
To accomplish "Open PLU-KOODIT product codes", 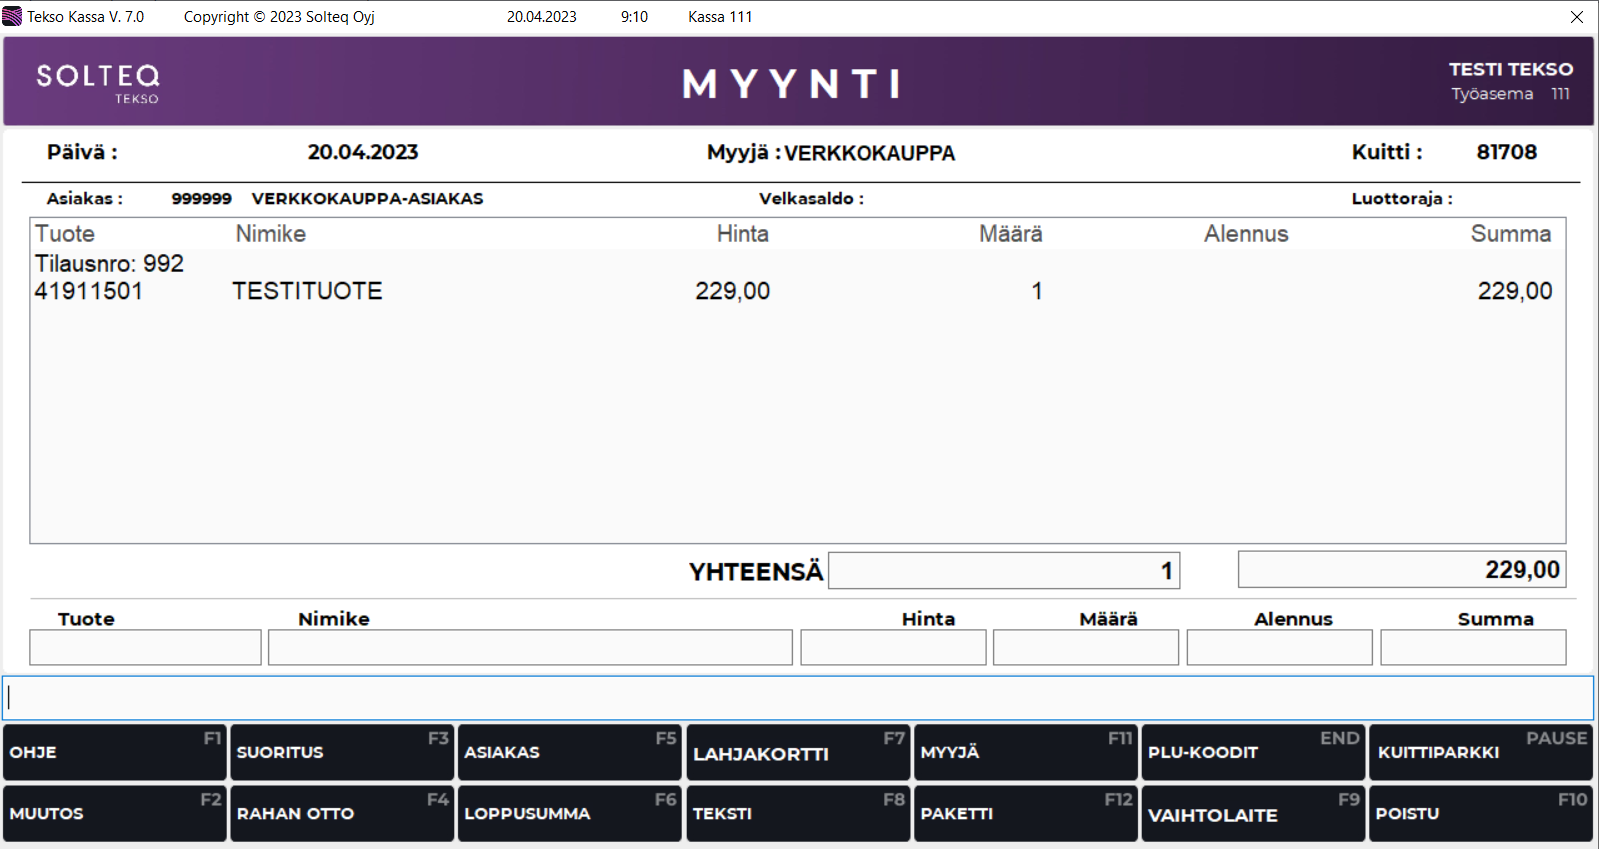I will pos(1252,752).
